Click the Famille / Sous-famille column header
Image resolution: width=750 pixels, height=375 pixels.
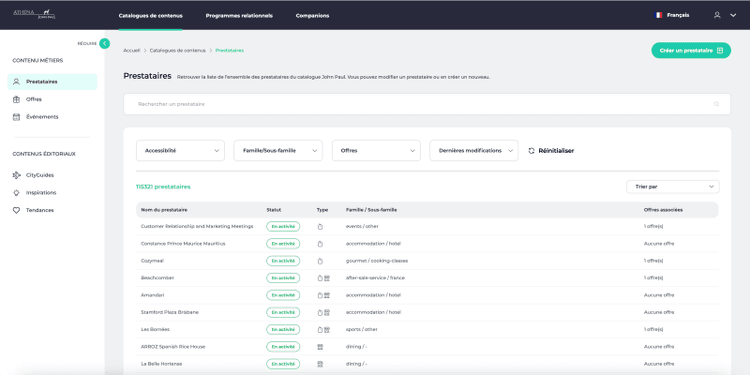click(371, 210)
